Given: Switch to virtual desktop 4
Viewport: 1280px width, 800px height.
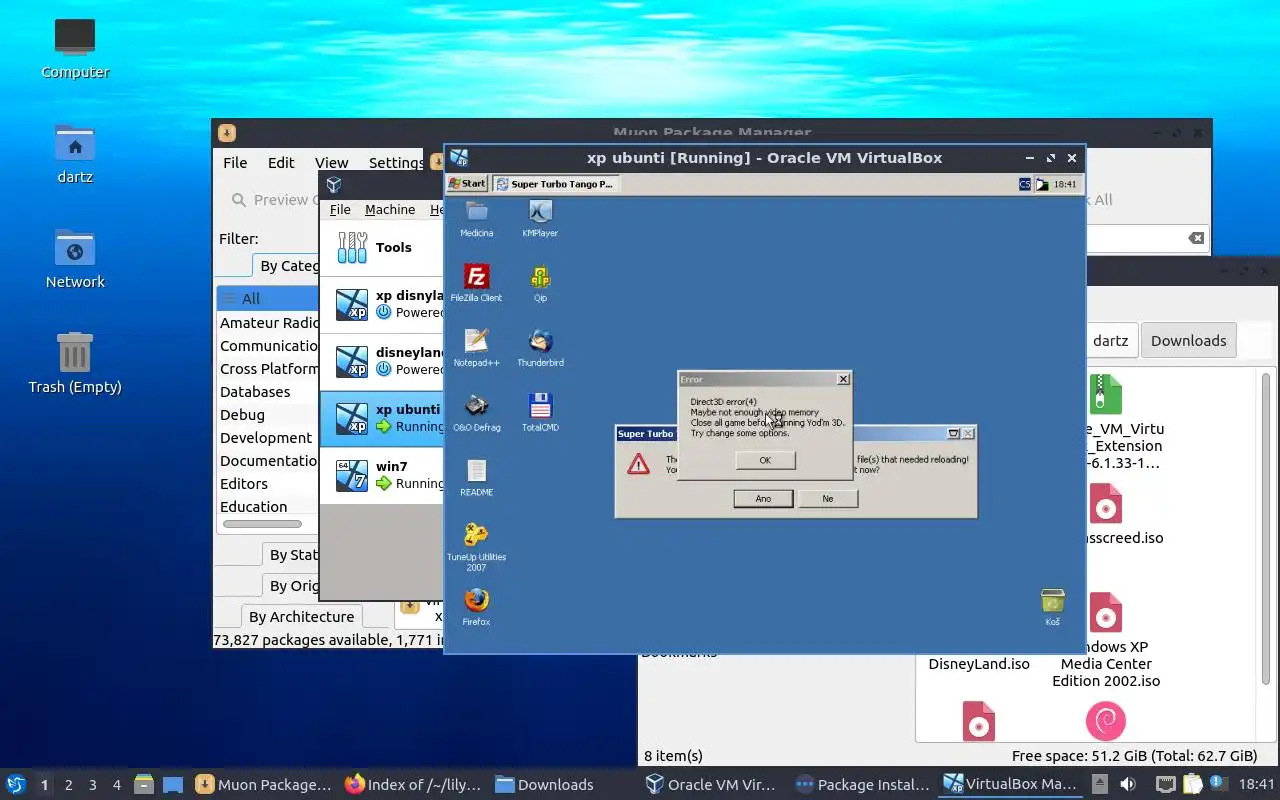Looking at the screenshot, I should pyautogui.click(x=116, y=785).
